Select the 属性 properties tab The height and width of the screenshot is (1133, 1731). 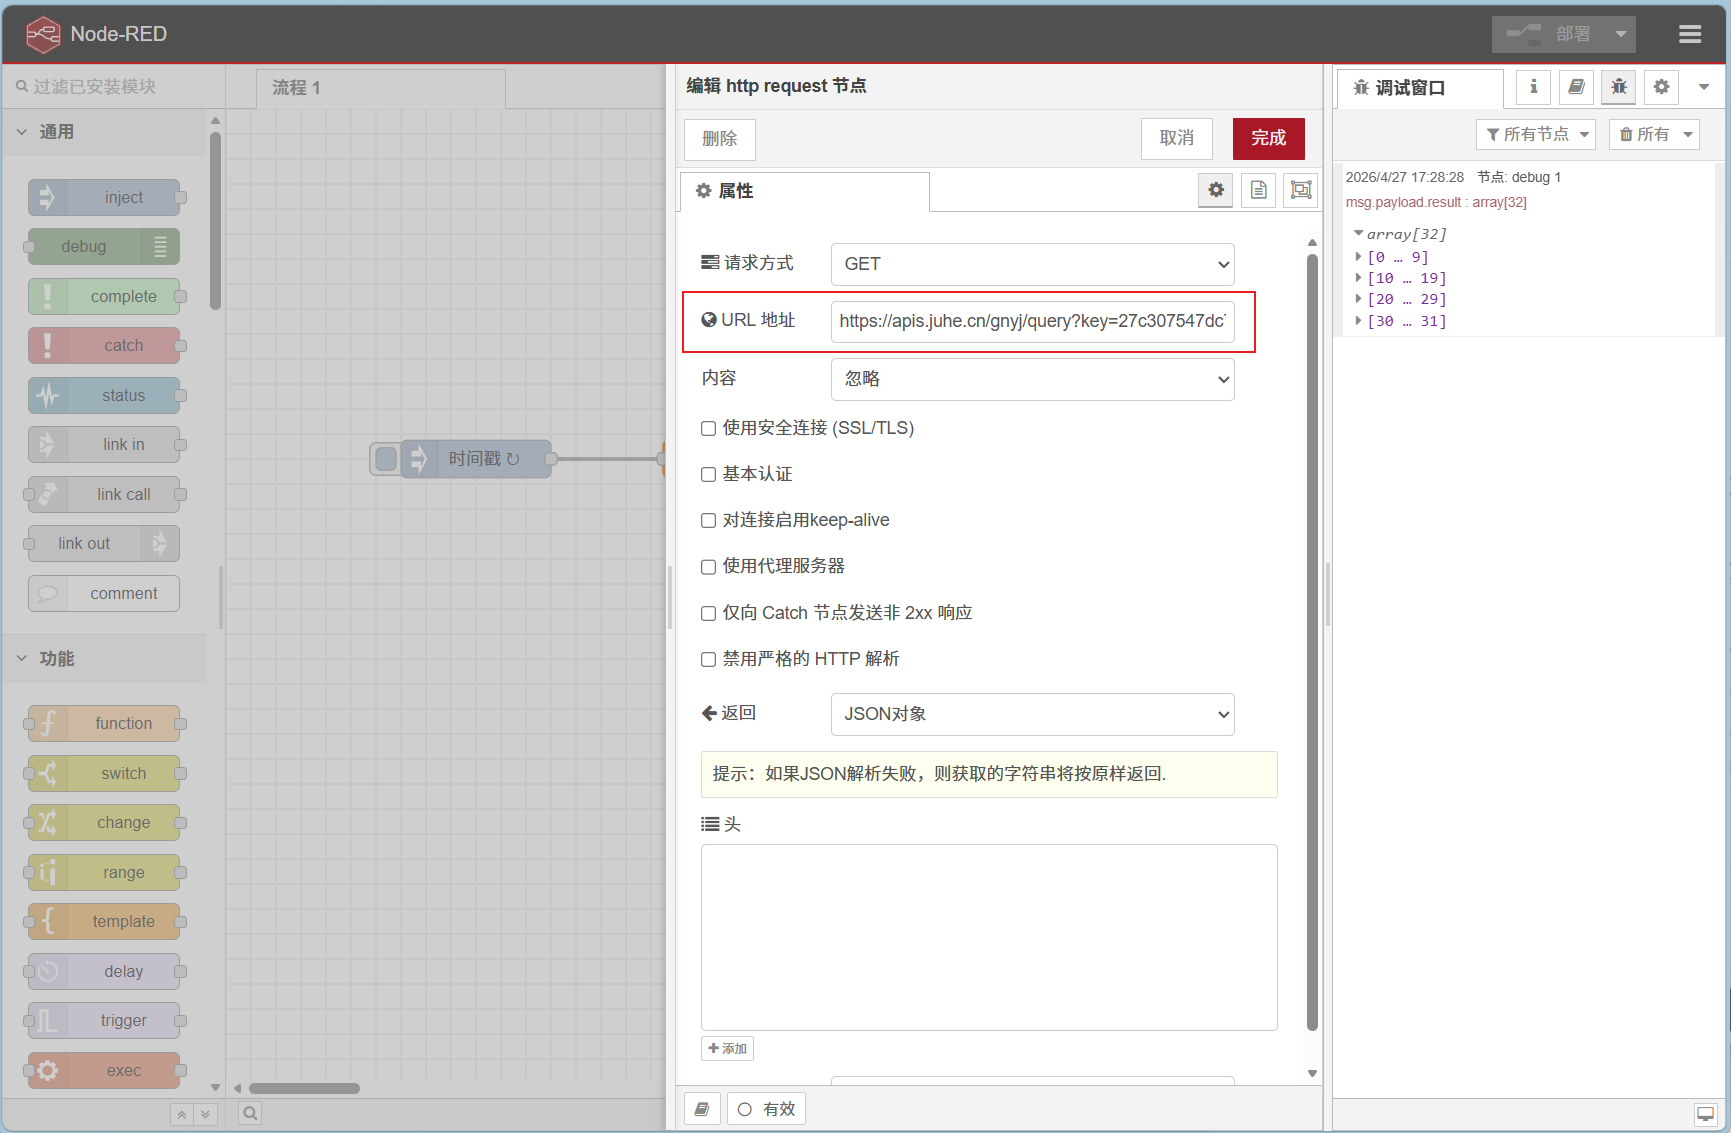coord(805,191)
